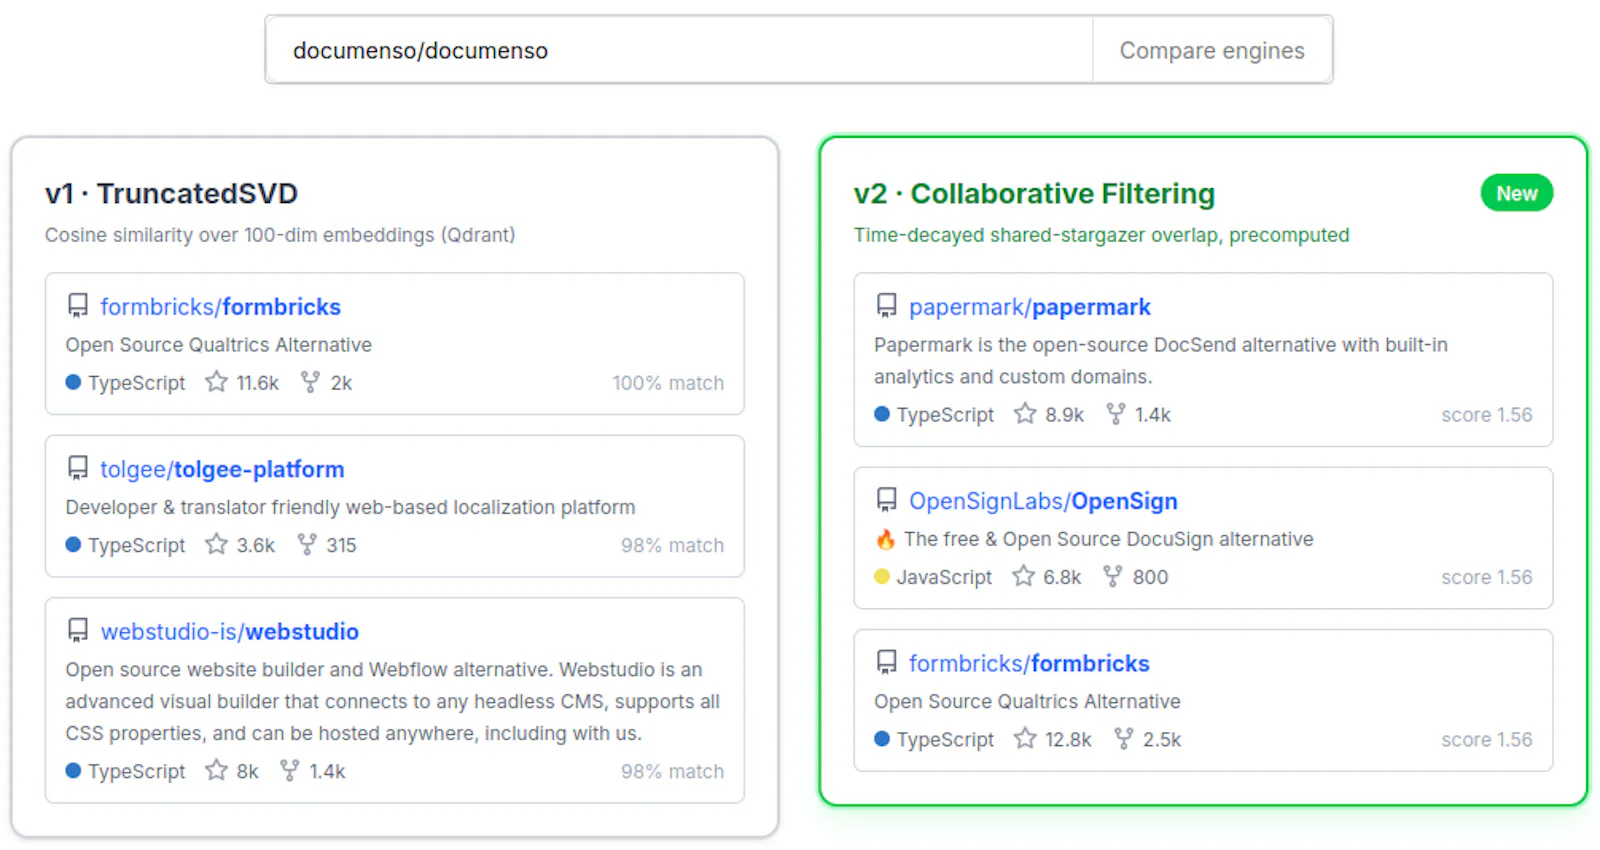This screenshot has width=1600, height=850.
Task: Open the formbricks/formbricks link in v1 panel
Action: pos(220,307)
